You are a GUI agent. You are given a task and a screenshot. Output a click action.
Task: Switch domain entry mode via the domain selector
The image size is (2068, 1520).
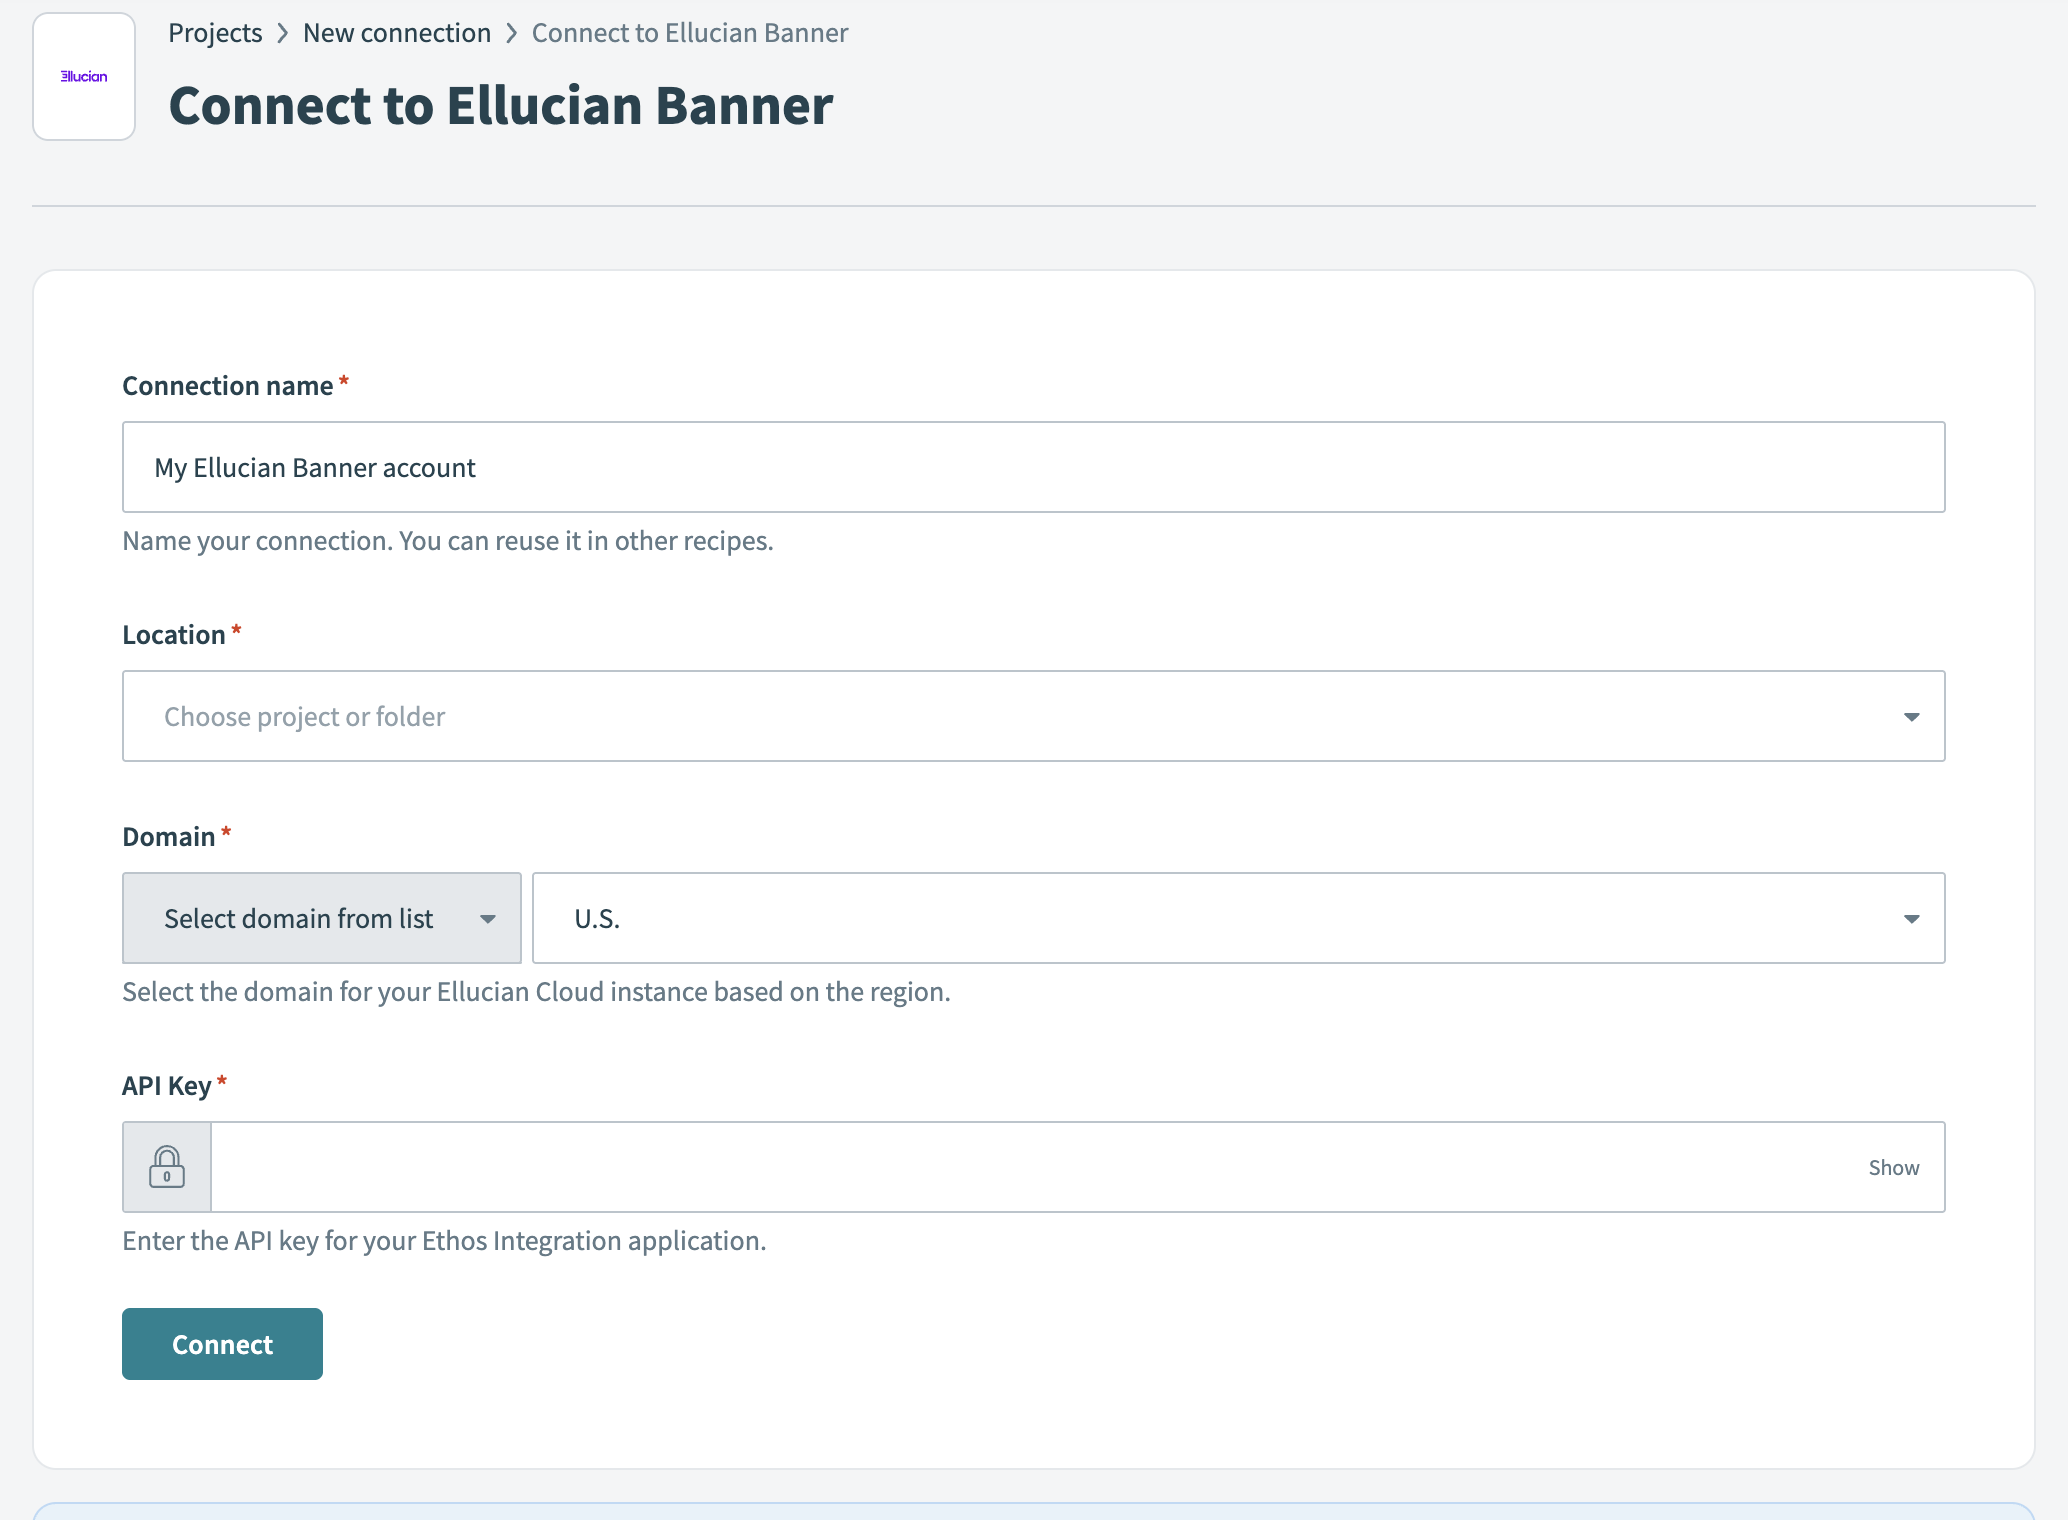[x=320, y=917]
